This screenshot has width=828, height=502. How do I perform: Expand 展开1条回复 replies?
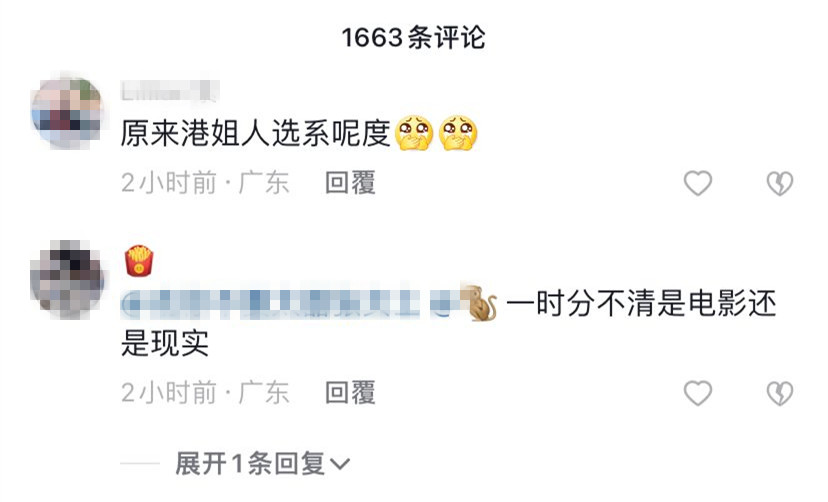(262, 463)
